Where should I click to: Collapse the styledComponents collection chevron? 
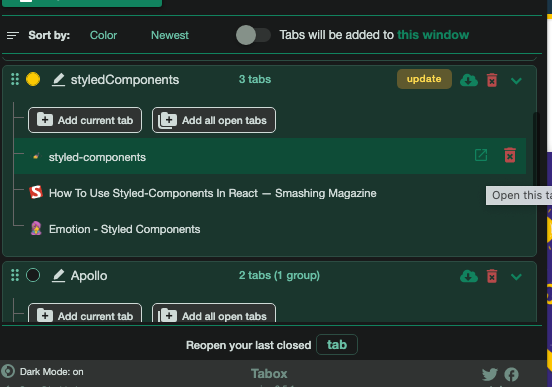tap(516, 81)
